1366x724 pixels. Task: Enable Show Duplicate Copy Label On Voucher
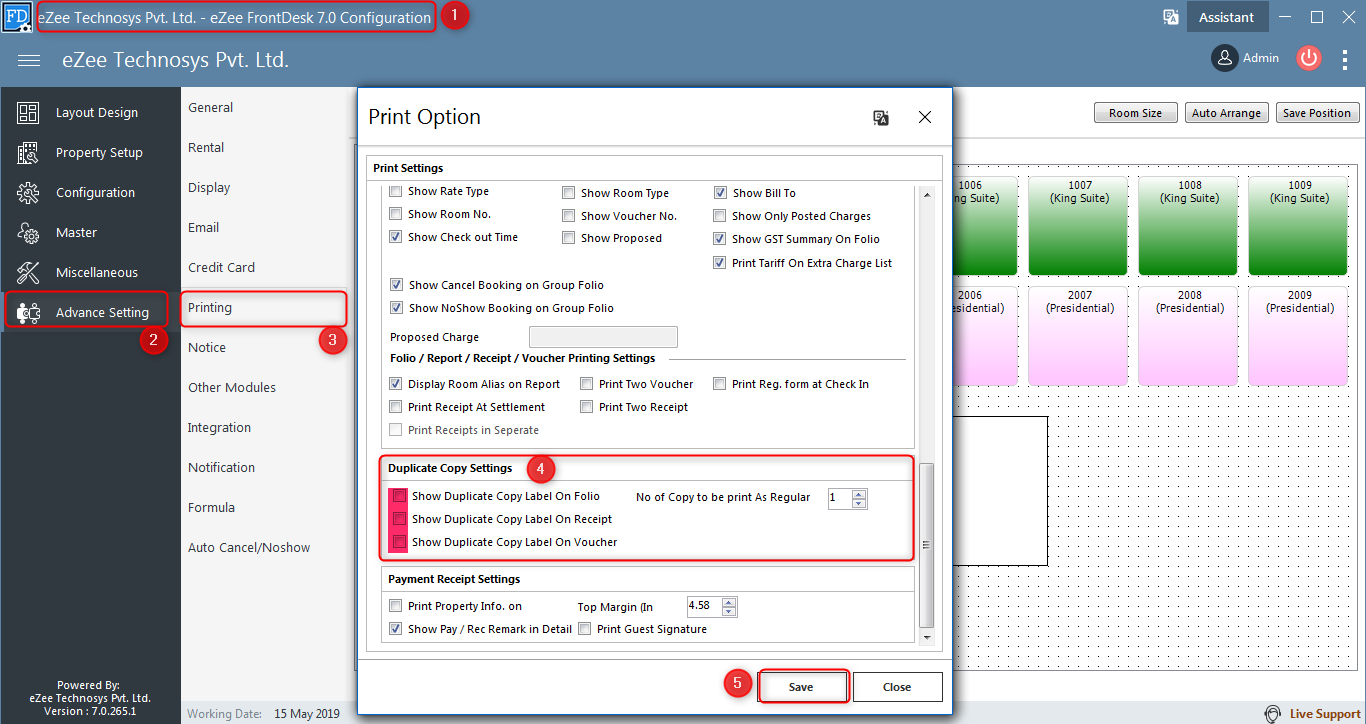tap(400, 542)
